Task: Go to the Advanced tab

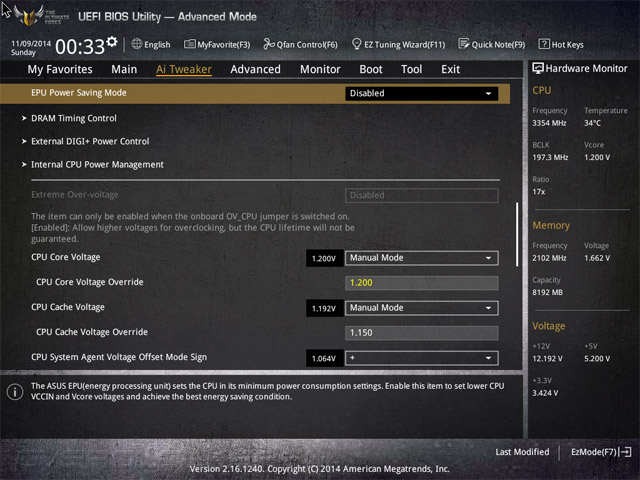Action: point(256,69)
